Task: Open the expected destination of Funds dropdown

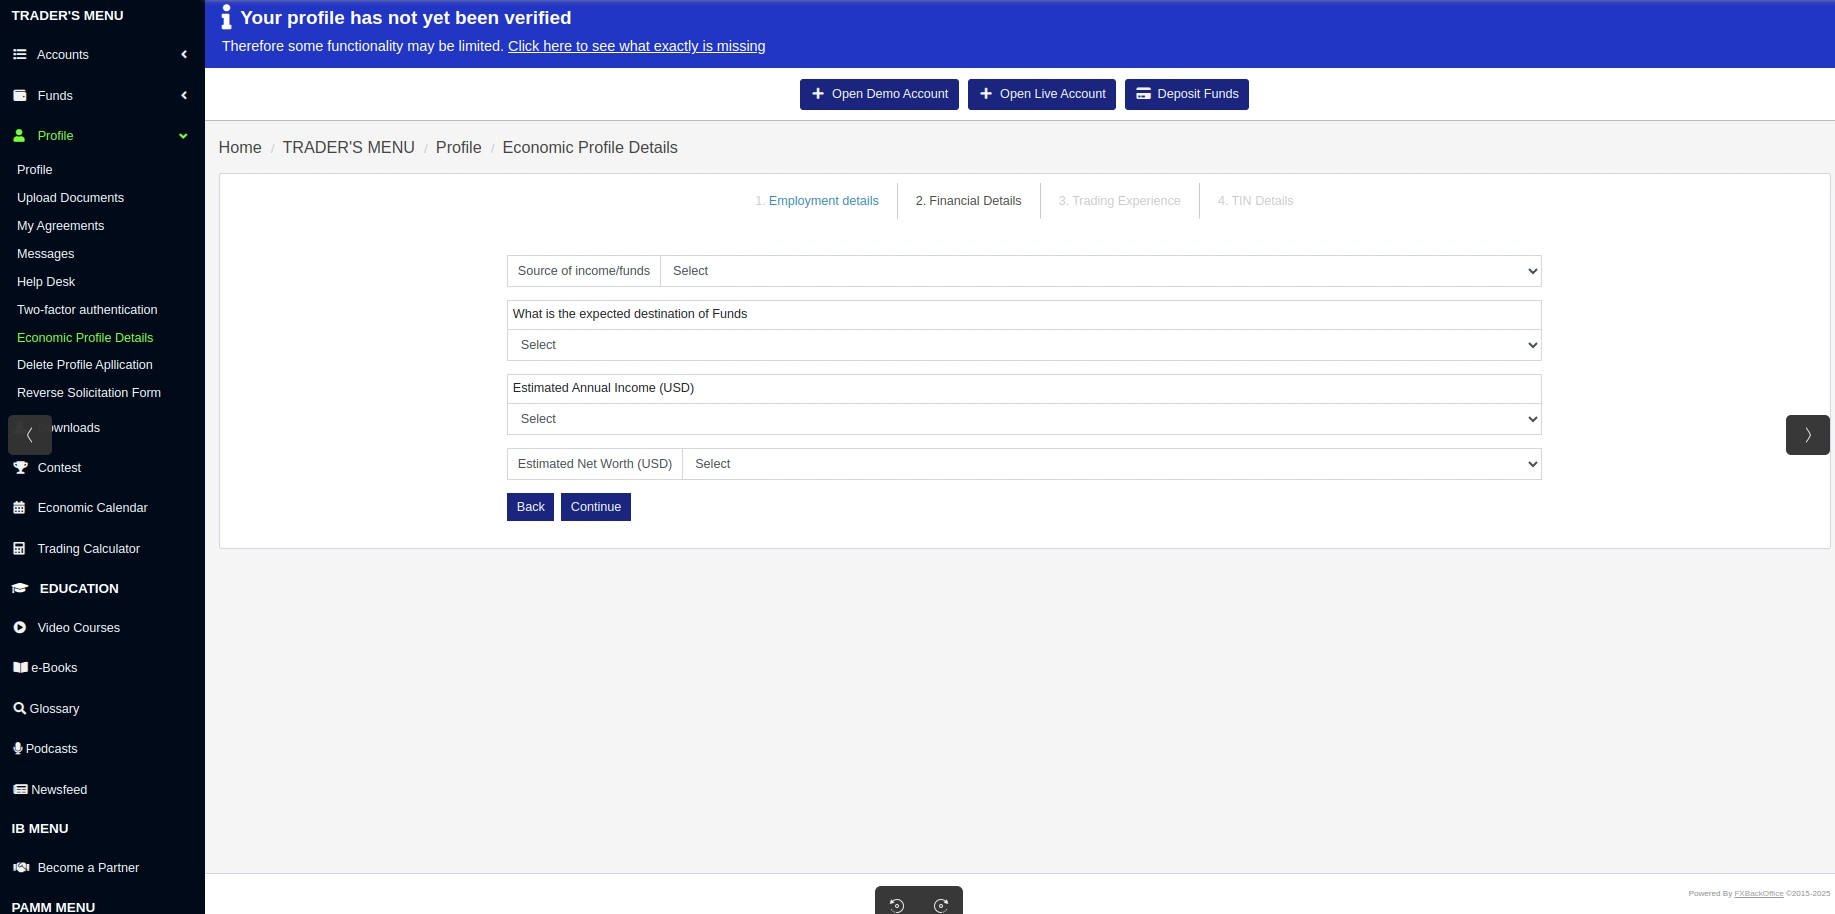Action: click(x=1024, y=345)
